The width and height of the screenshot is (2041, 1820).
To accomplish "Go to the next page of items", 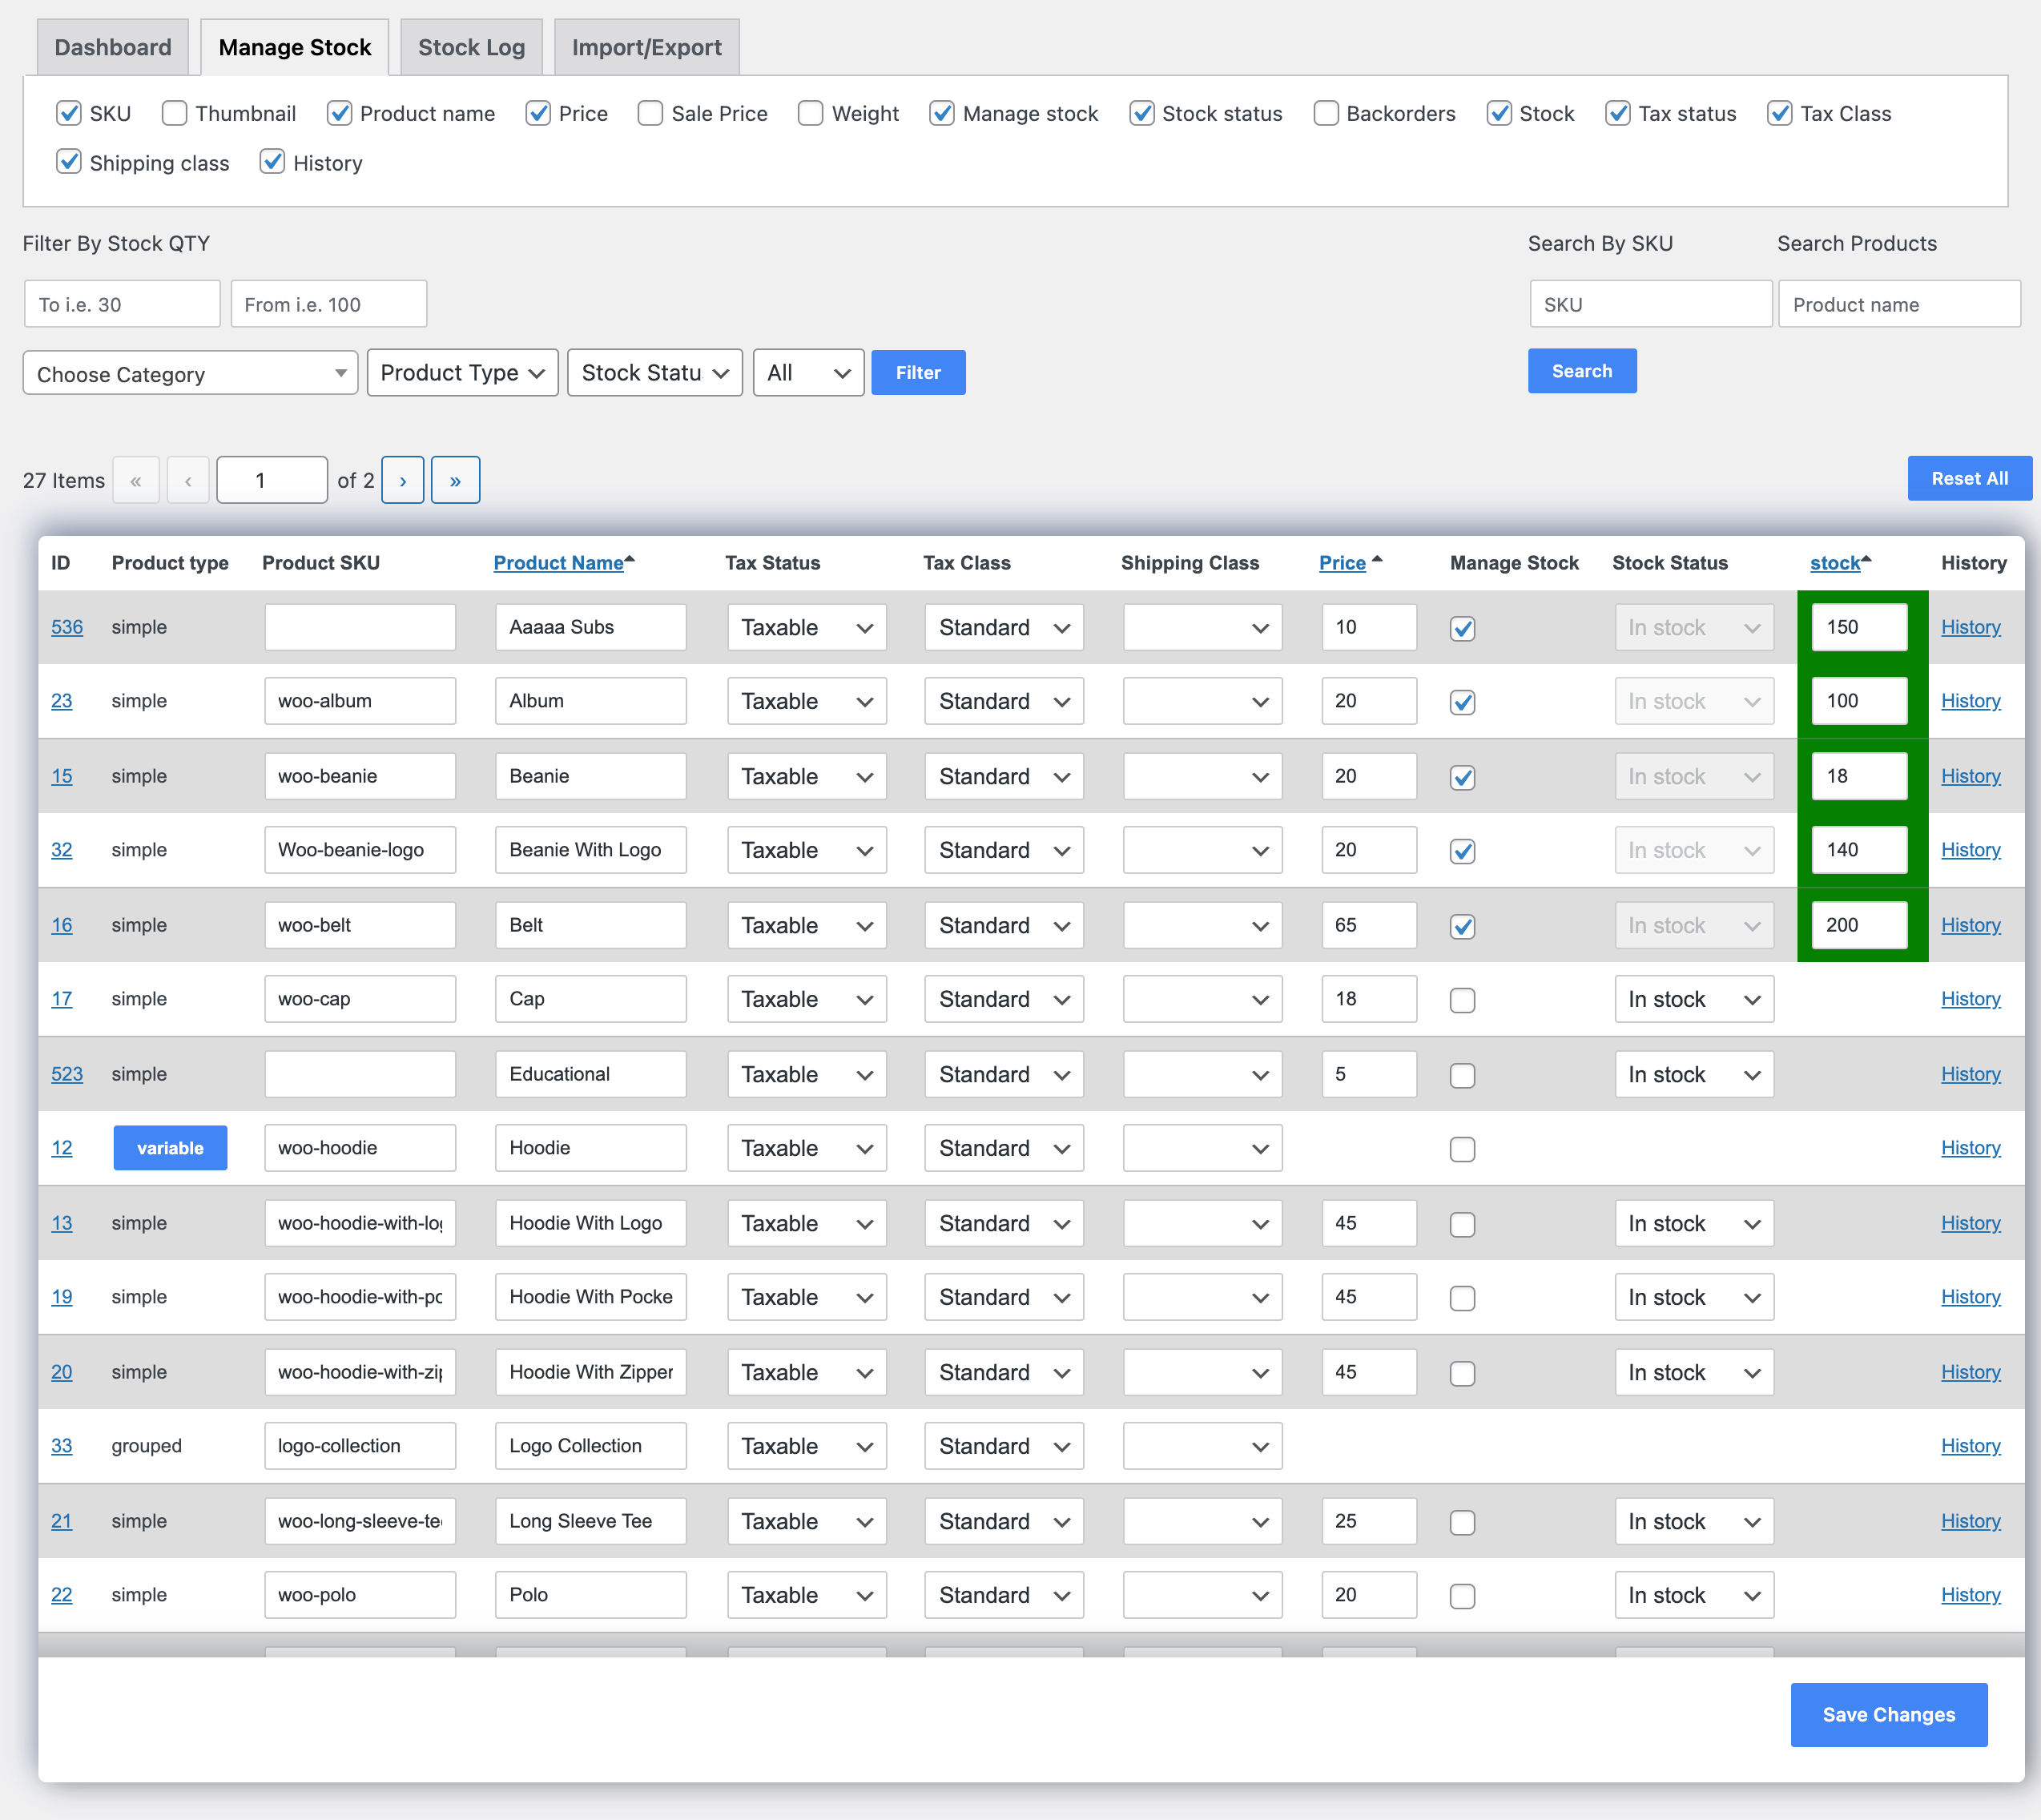I will (403, 480).
